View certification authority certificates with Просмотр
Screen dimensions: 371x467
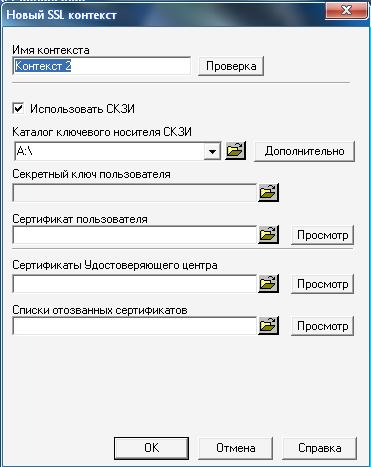pos(322,284)
